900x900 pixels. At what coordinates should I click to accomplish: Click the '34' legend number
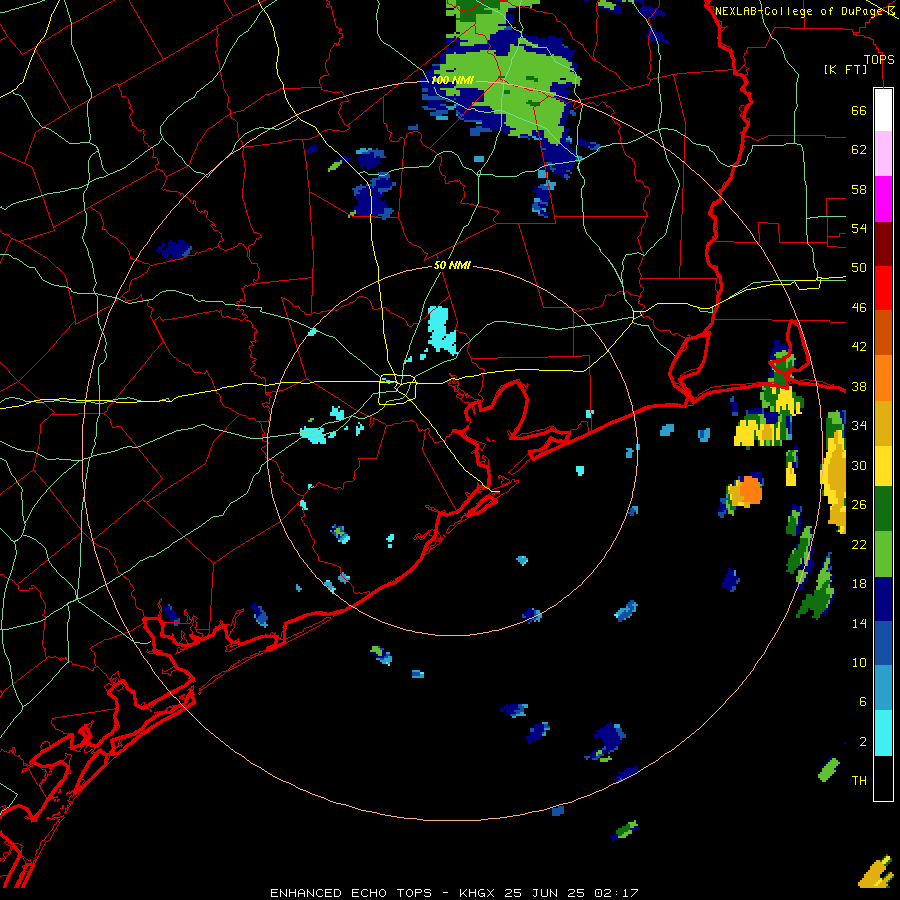click(859, 426)
